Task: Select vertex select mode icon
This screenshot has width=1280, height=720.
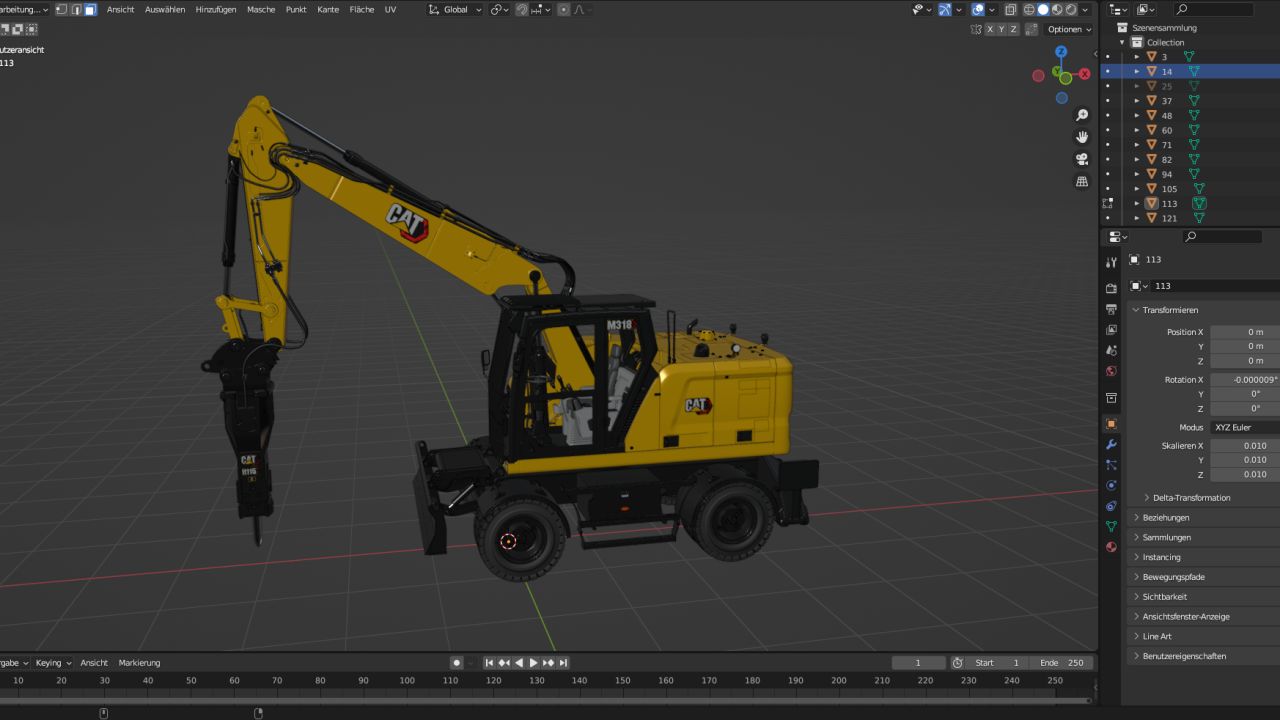Action: (x=61, y=9)
